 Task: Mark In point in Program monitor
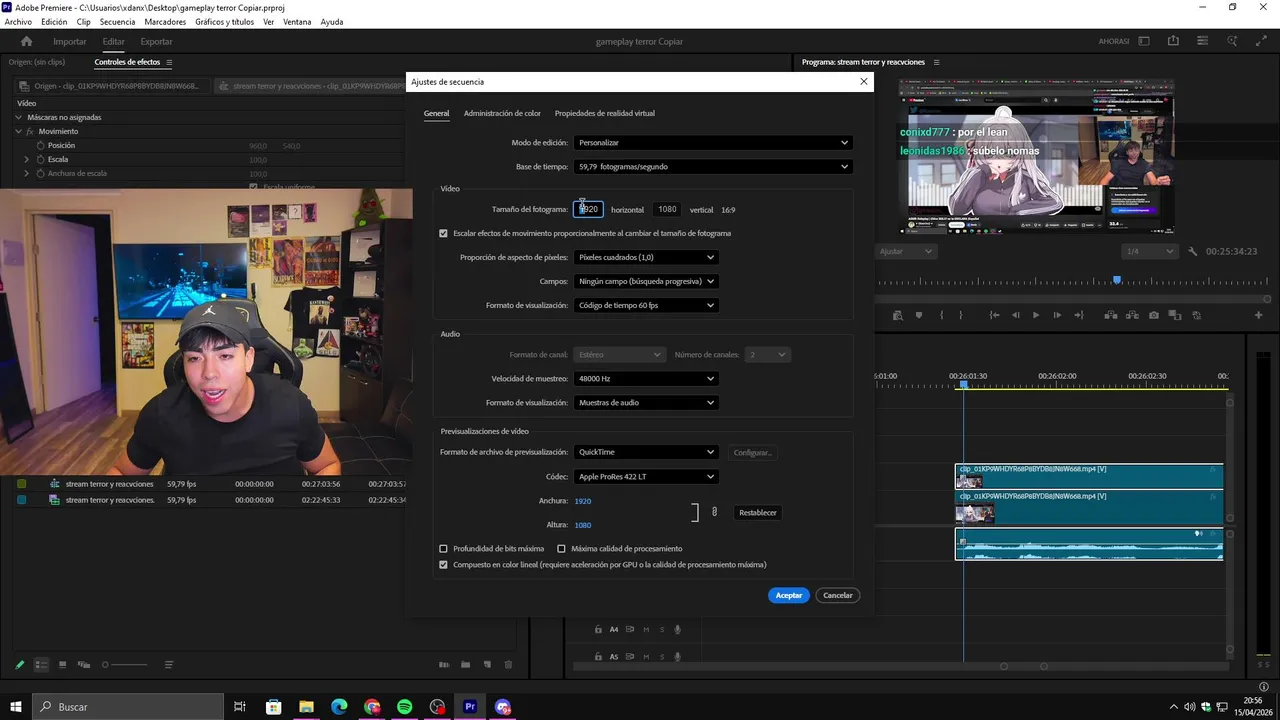tap(941, 315)
